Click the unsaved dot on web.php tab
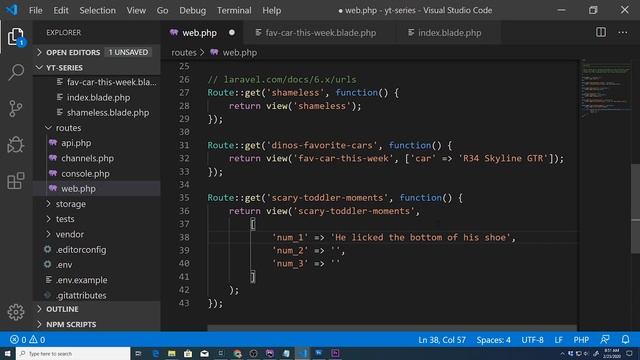 232,32
